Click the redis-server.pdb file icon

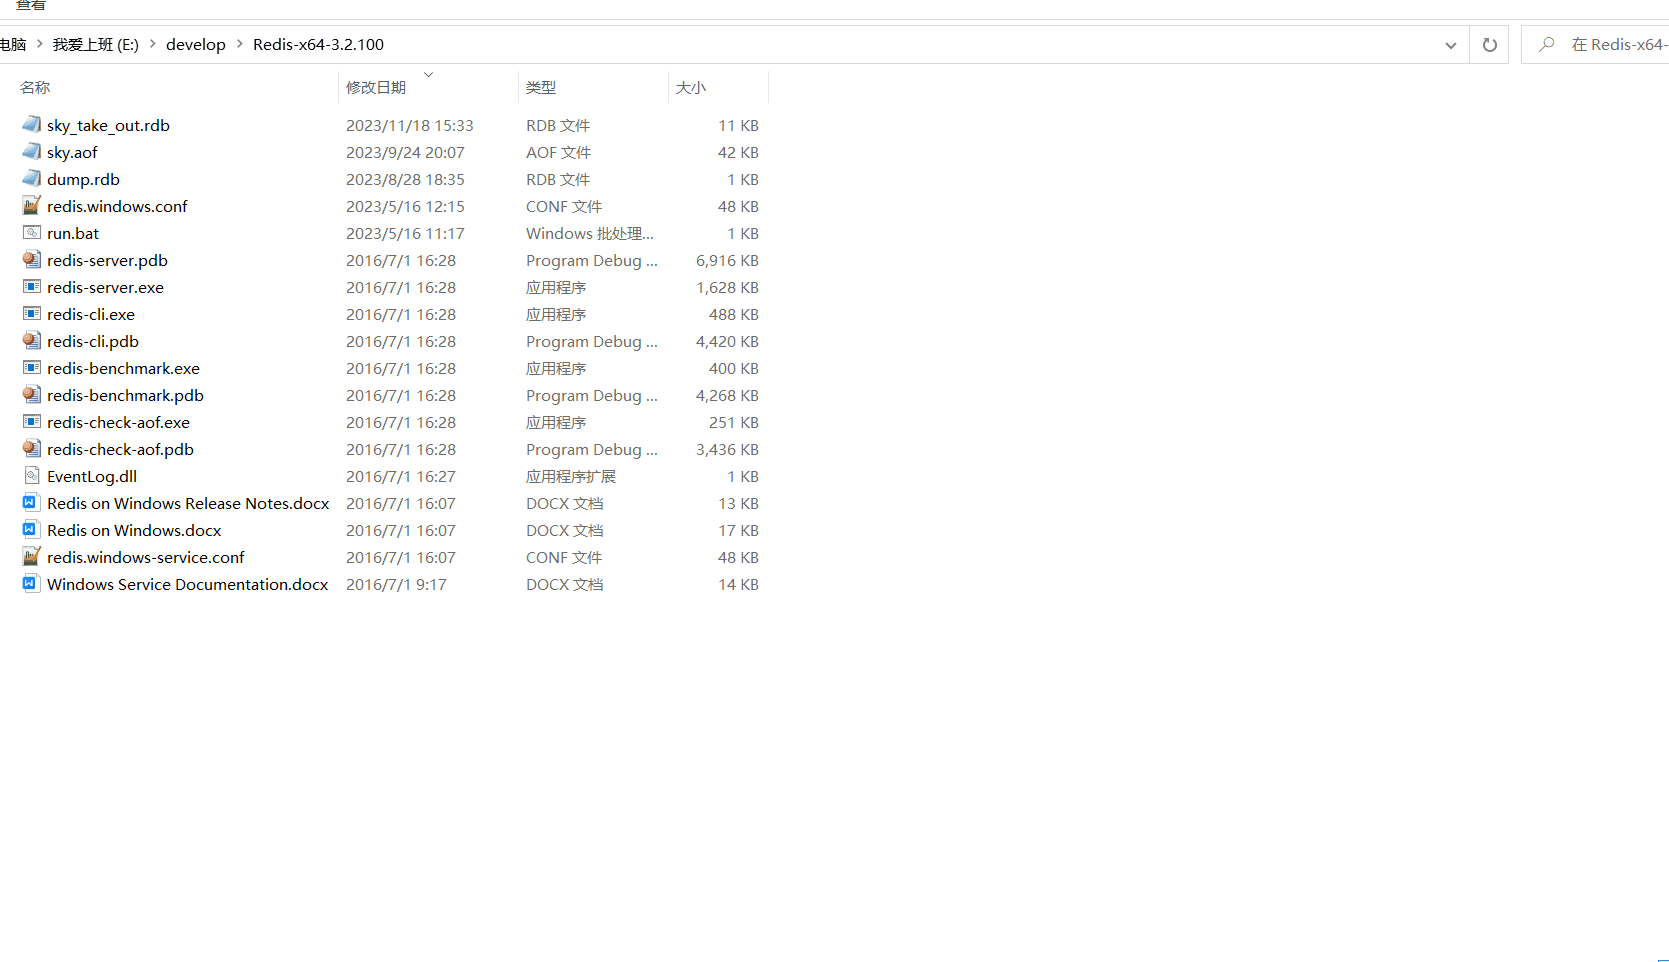(32, 260)
